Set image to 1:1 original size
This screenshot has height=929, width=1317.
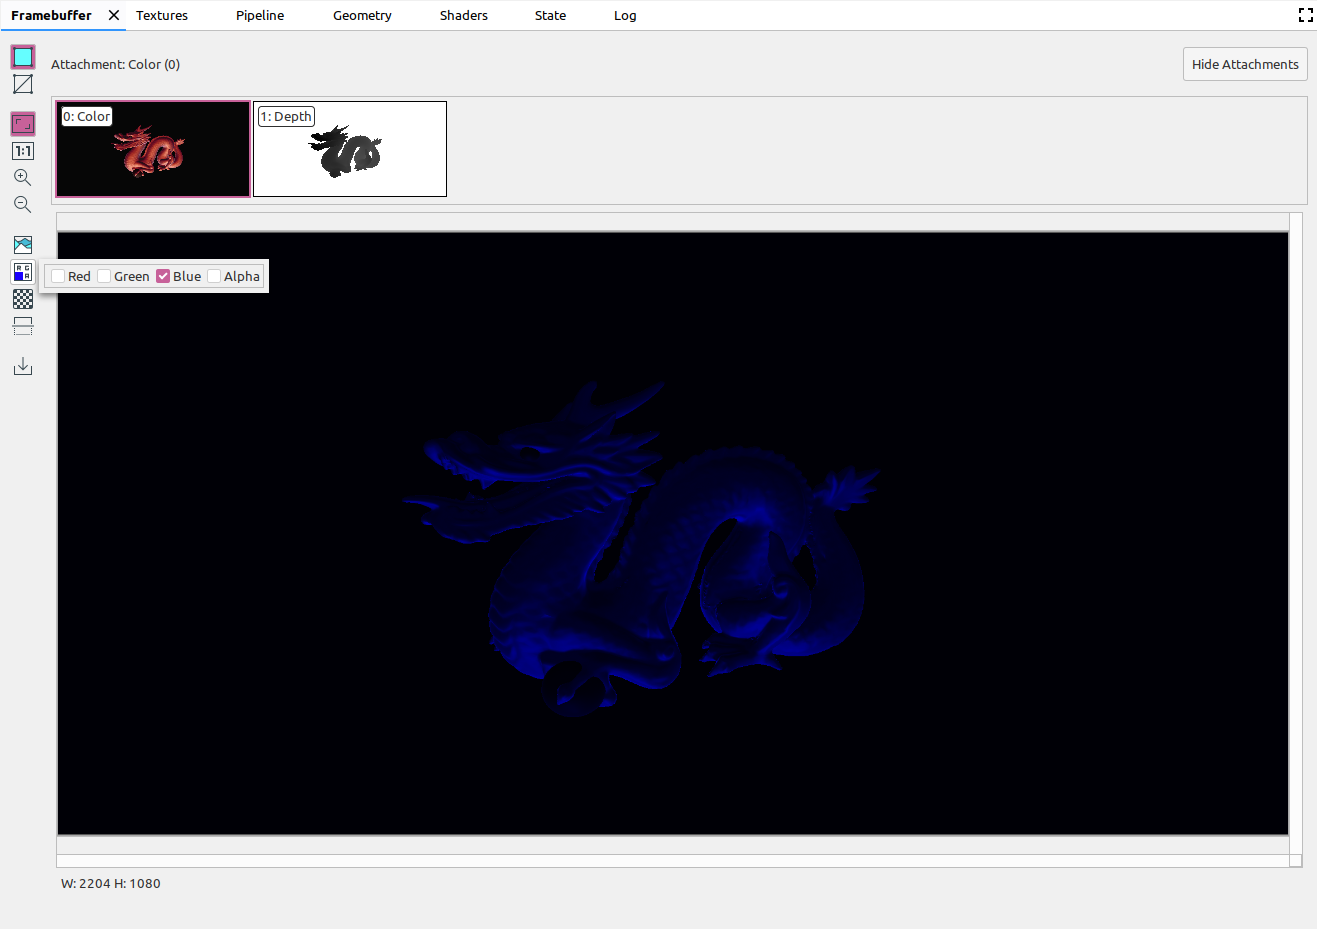point(23,151)
